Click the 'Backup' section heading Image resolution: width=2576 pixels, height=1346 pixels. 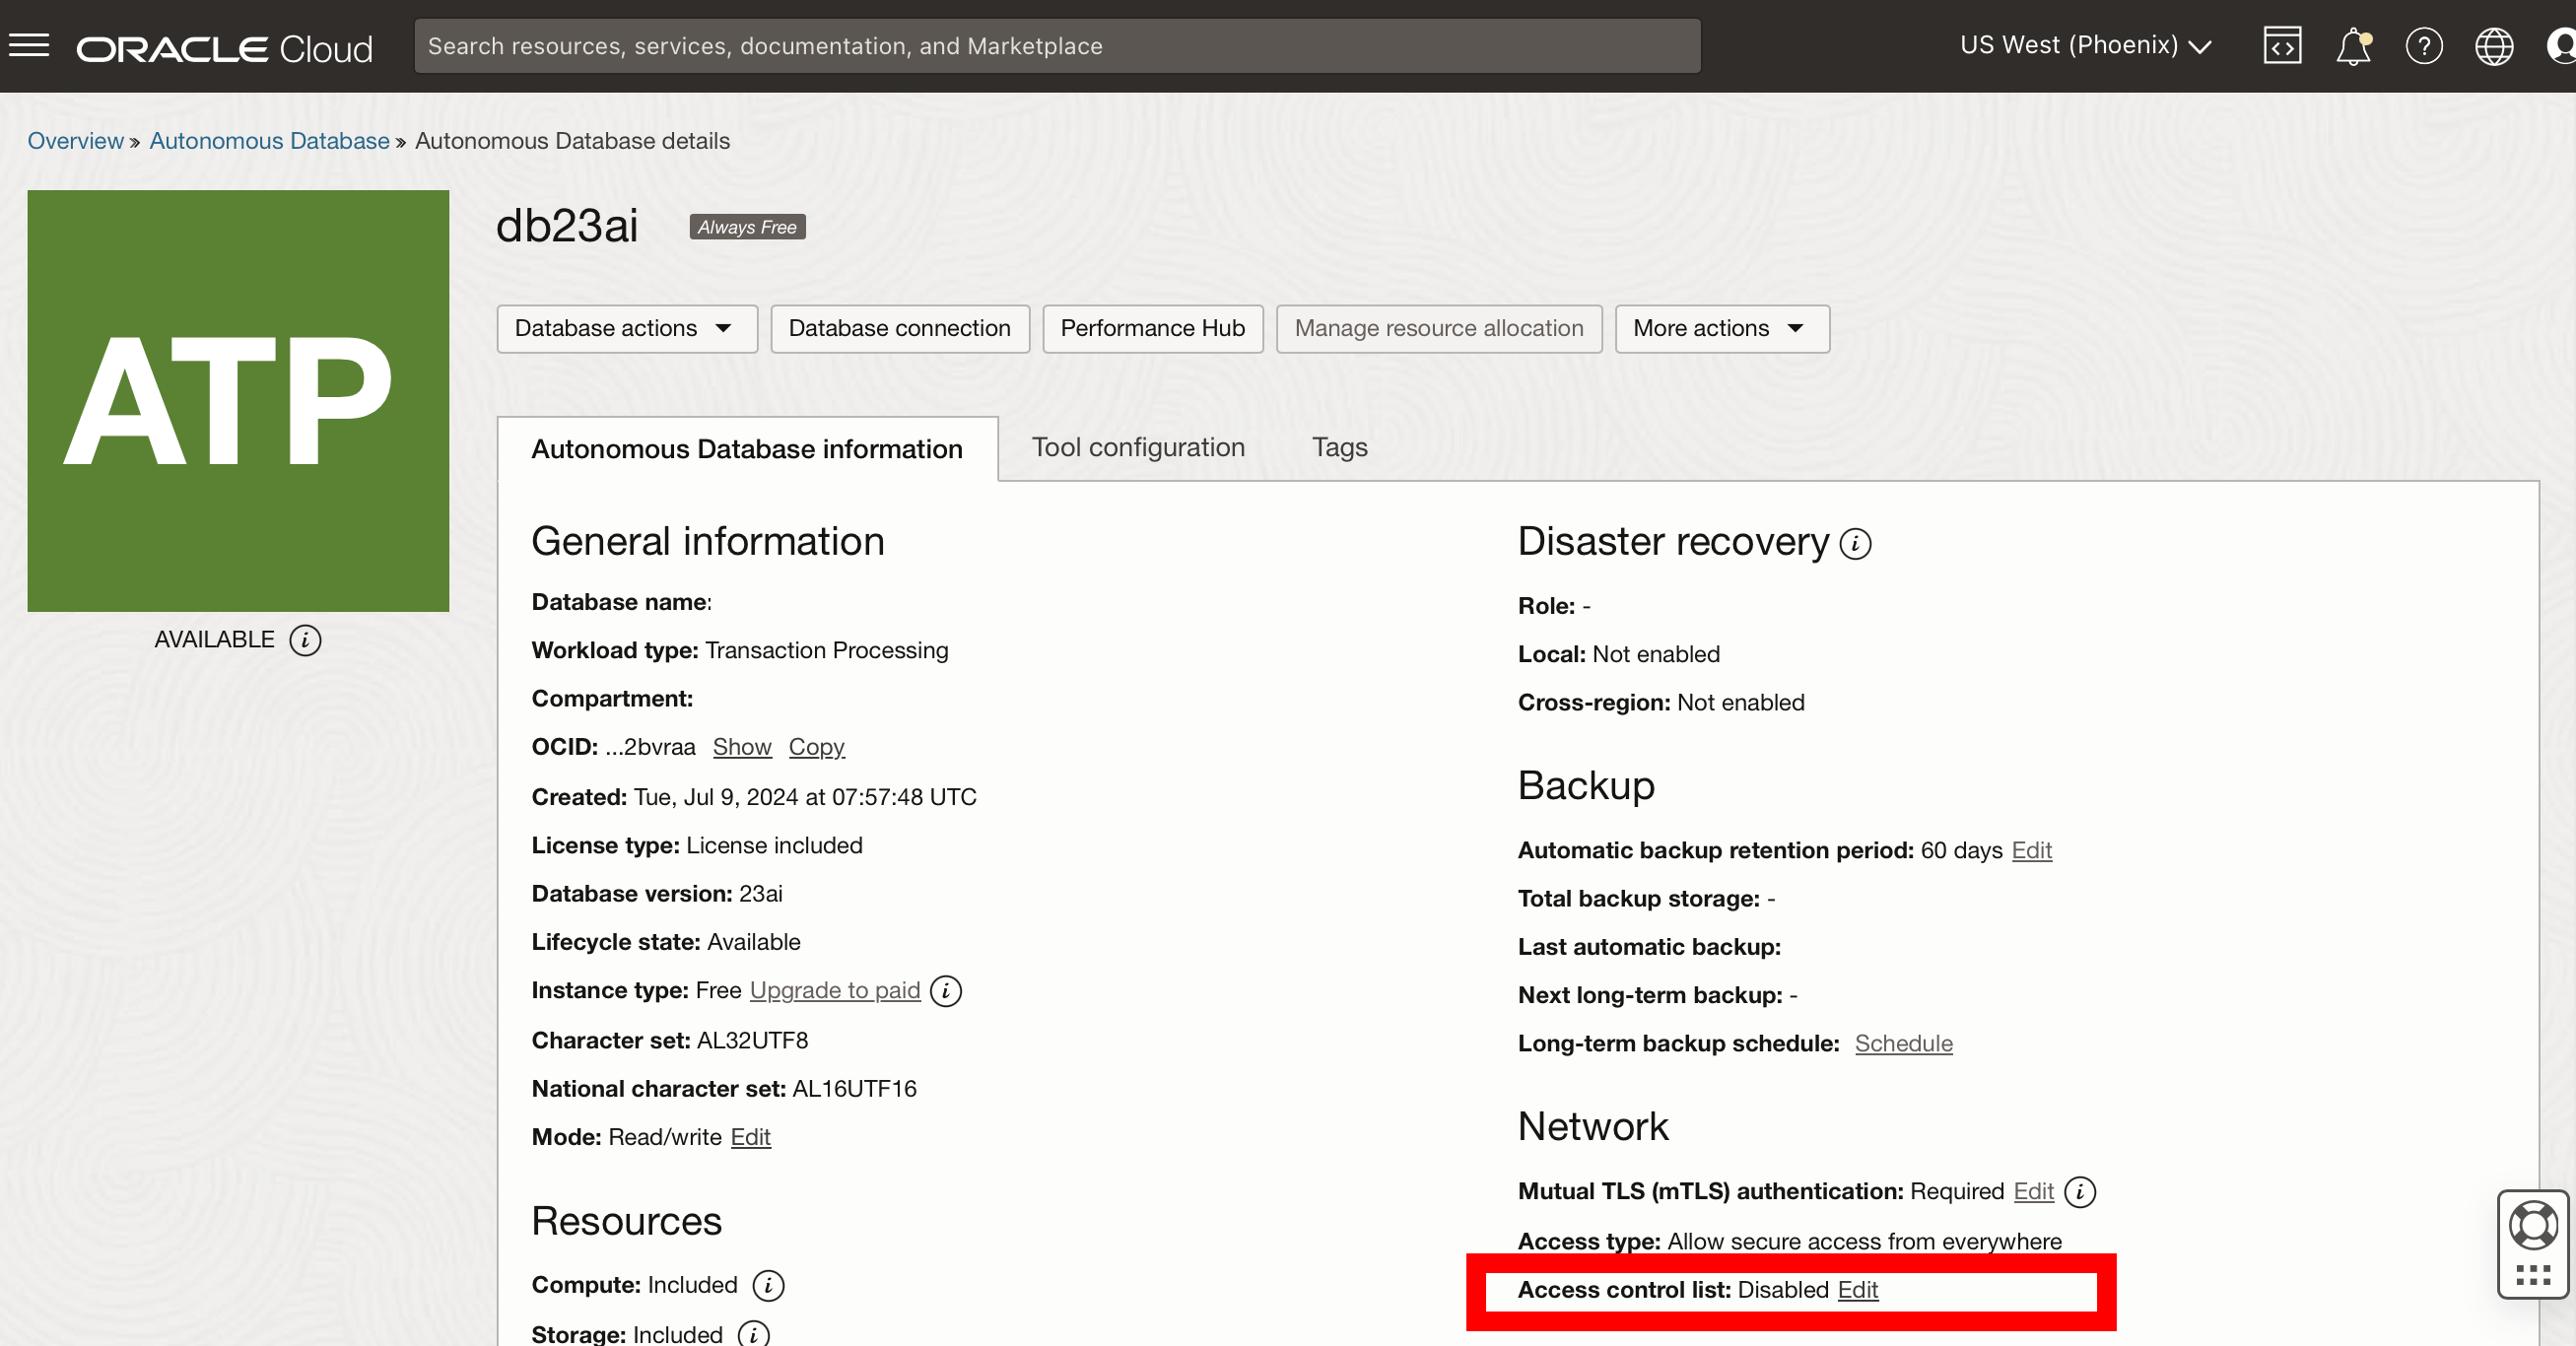coord(1585,785)
